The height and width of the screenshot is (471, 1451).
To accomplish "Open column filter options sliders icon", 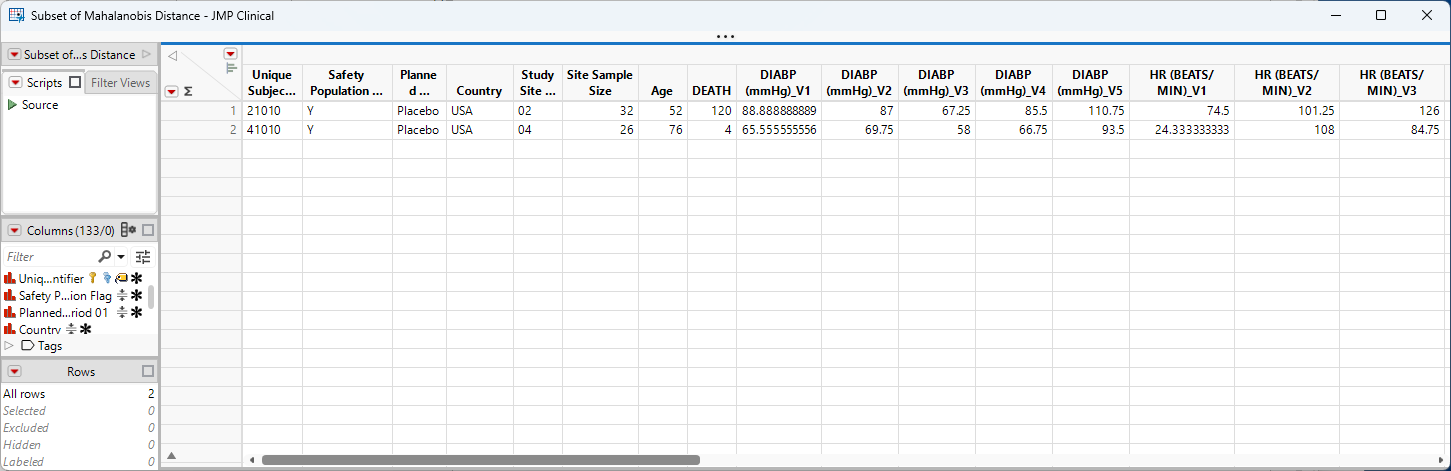I will pyautogui.click(x=143, y=257).
